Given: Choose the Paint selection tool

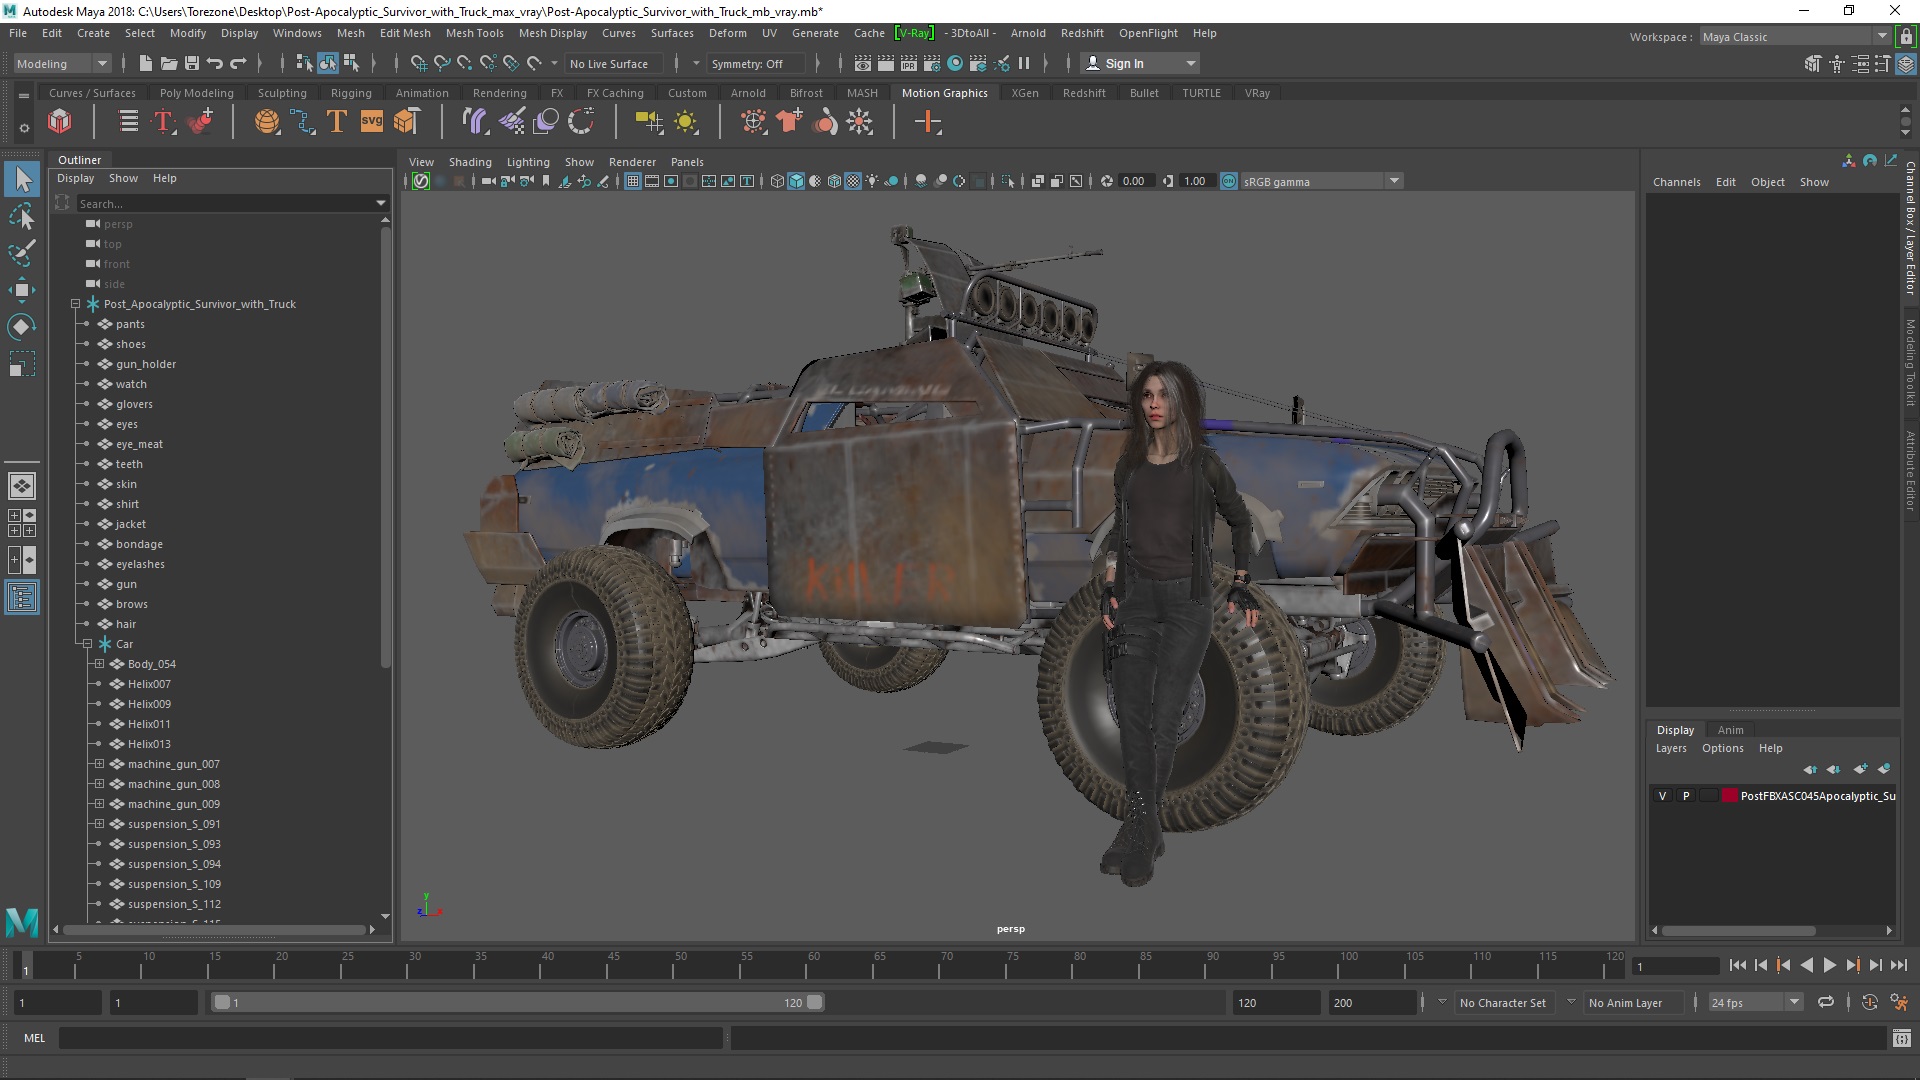Looking at the screenshot, I should (22, 252).
